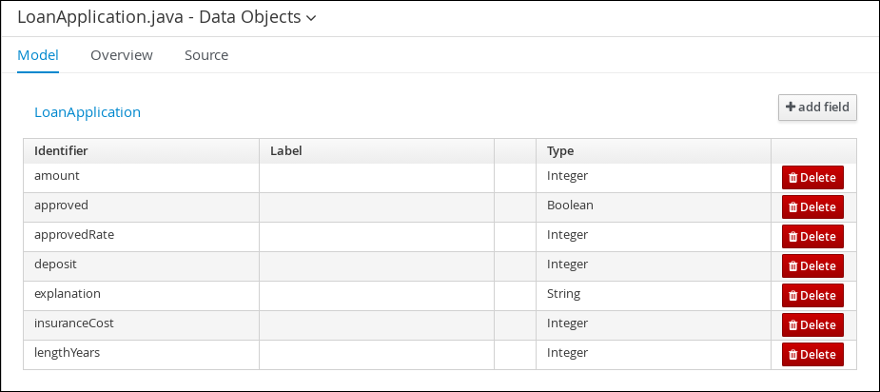
Task: Select the explanation row identifier
Action: click(67, 294)
